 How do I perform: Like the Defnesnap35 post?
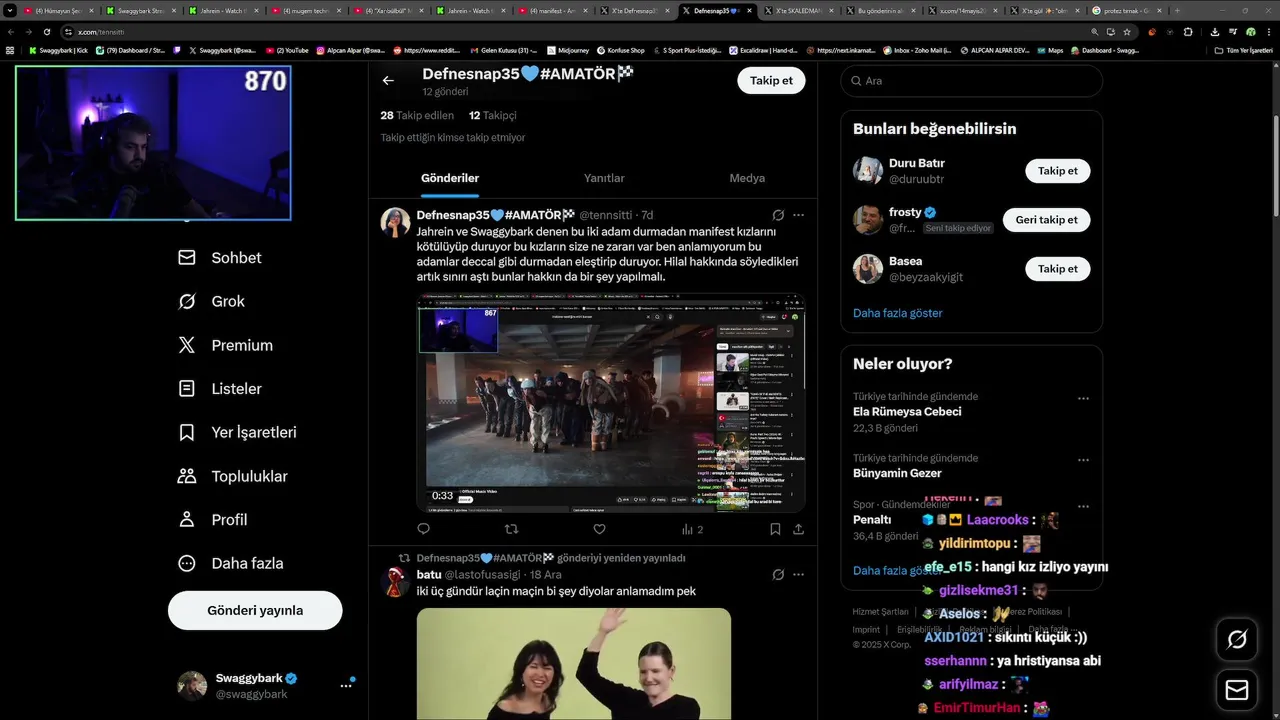(599, 529)
